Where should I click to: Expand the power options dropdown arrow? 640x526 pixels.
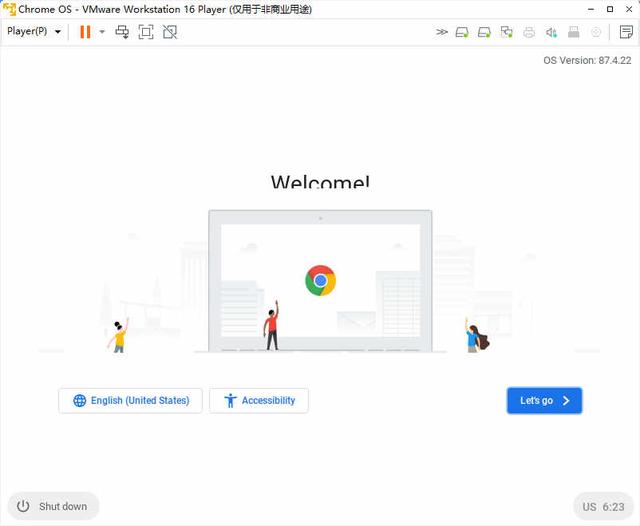102,32
